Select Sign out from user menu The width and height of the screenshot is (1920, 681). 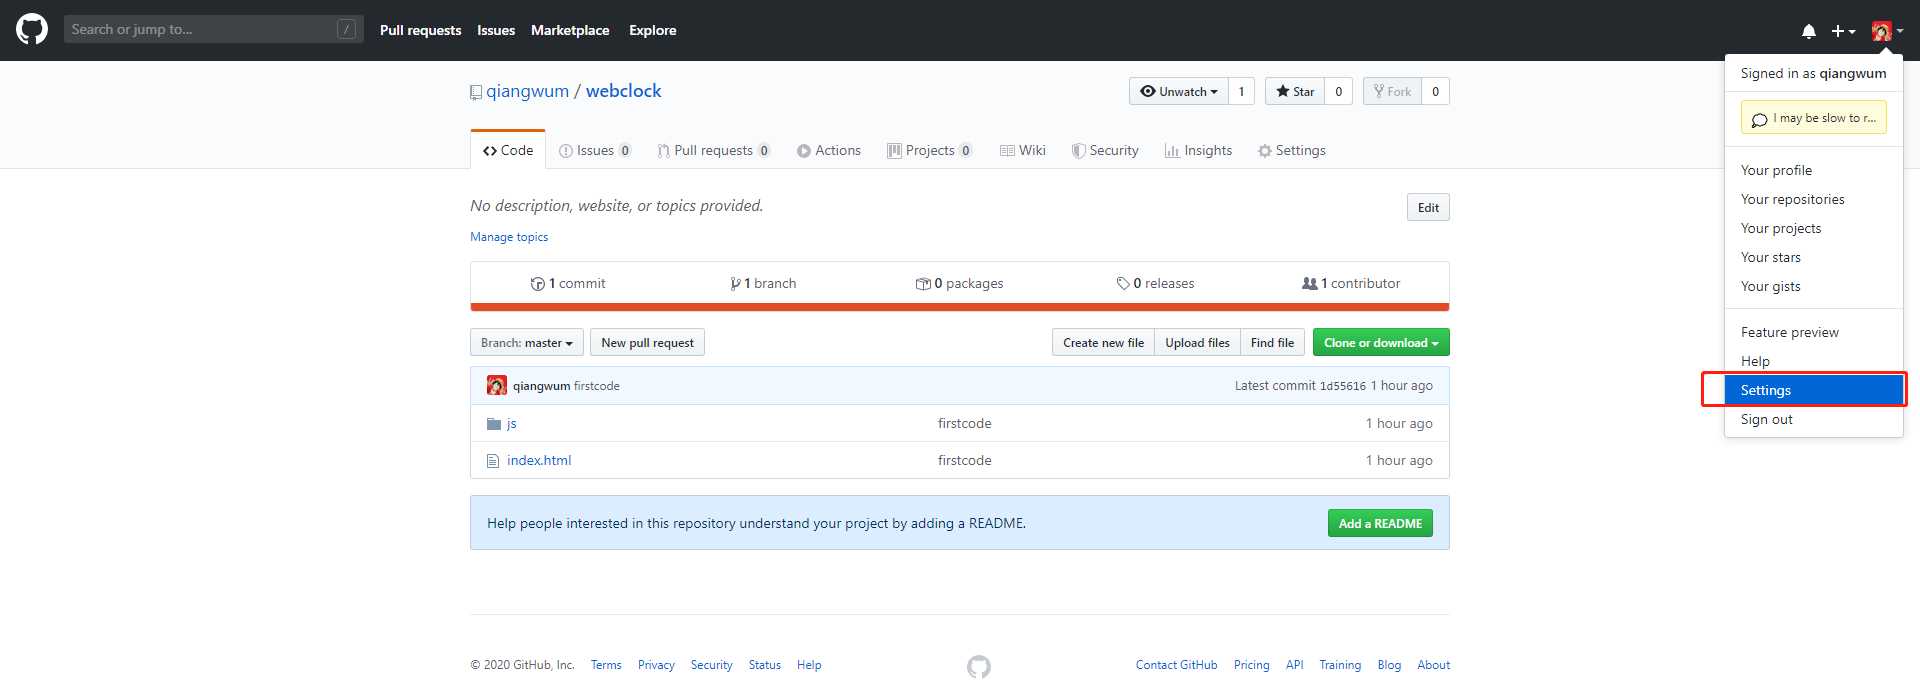click(x=1814, y=419)
